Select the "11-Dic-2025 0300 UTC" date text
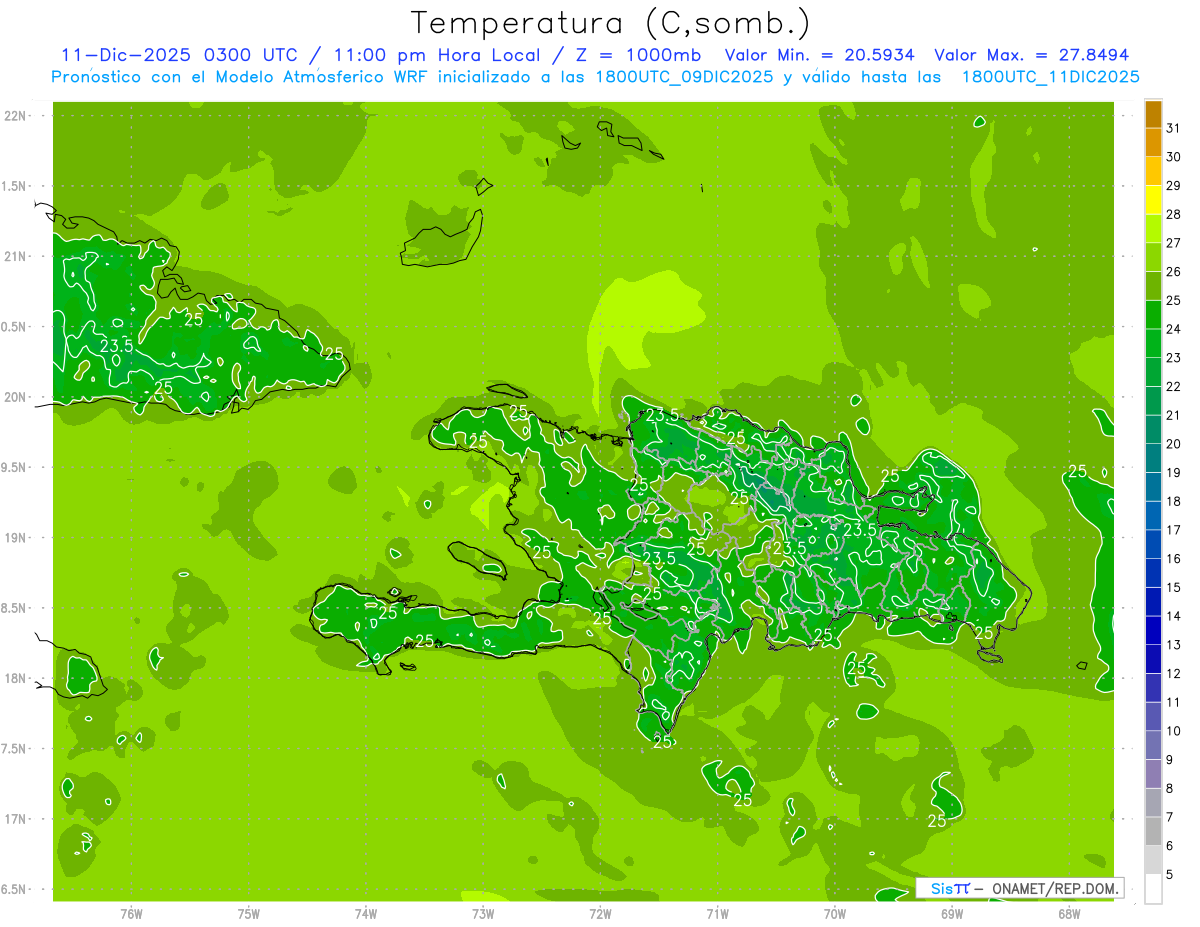This screenshot has width=1200, height=927. point(179,55)
